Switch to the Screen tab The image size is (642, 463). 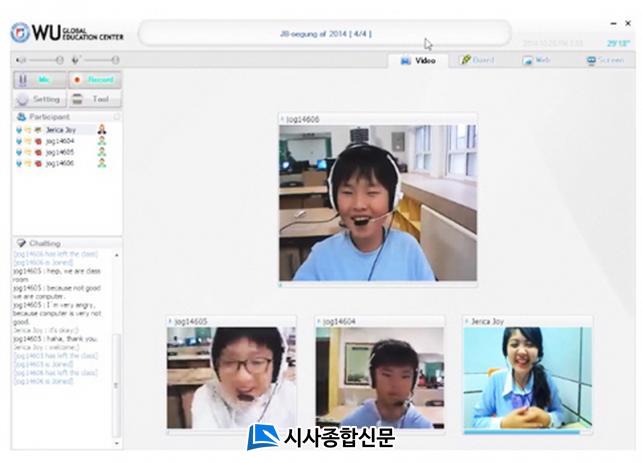coord(604,60)
